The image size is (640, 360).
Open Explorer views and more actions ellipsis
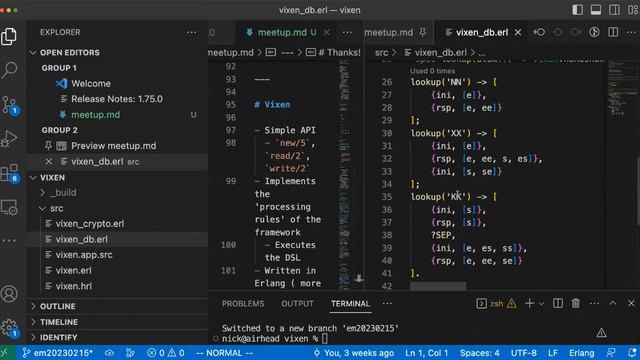click(191, 32)
